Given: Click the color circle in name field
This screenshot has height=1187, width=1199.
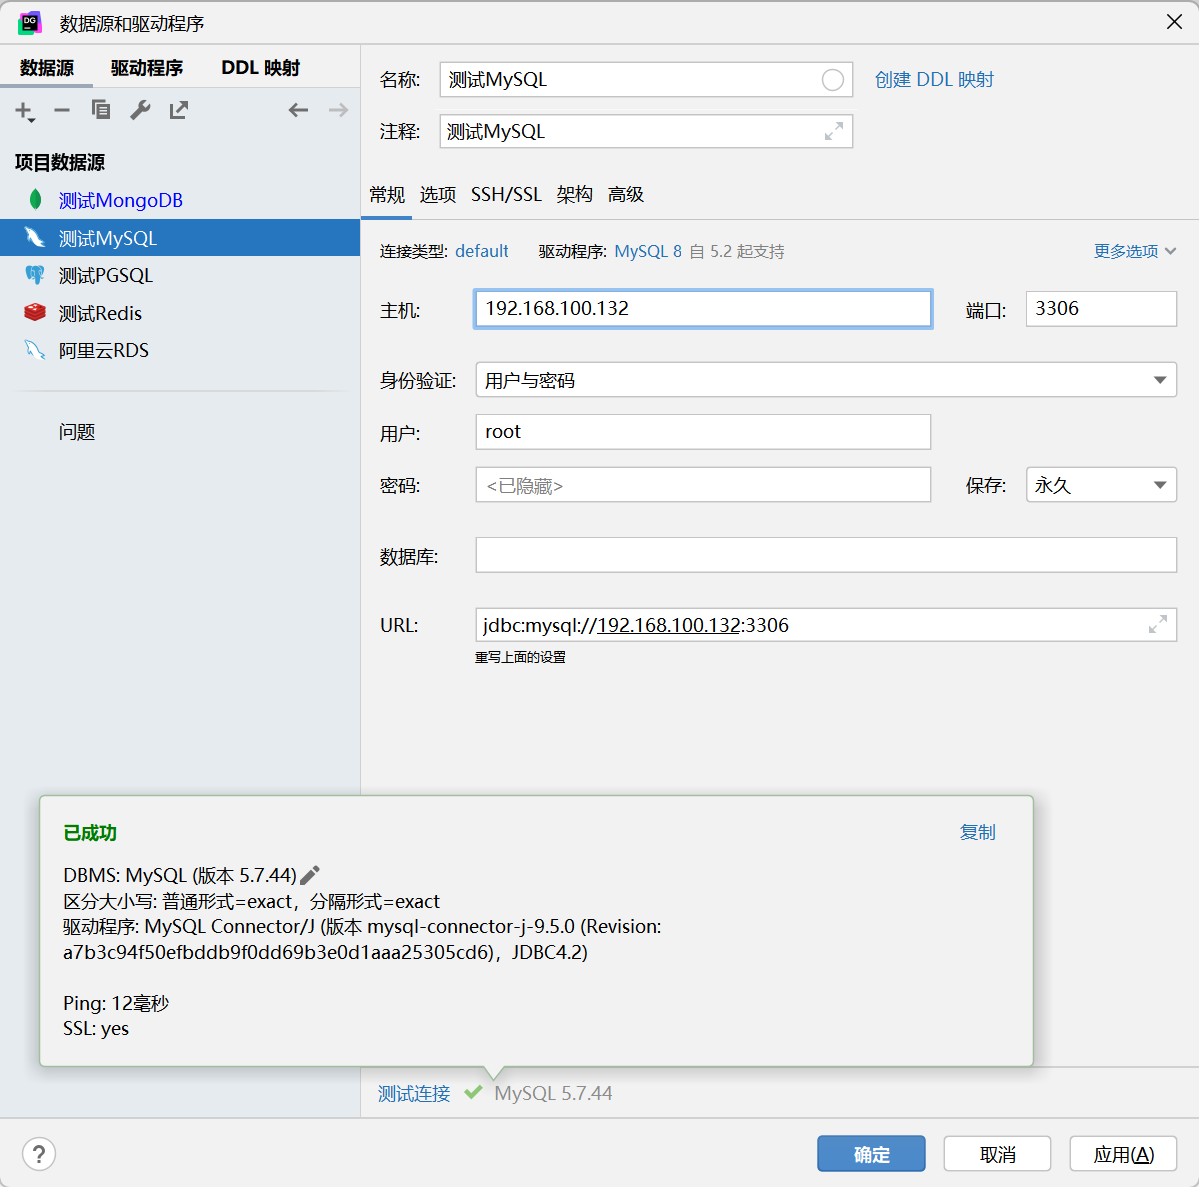Looking at the screenshot, I should click(833, 80).
